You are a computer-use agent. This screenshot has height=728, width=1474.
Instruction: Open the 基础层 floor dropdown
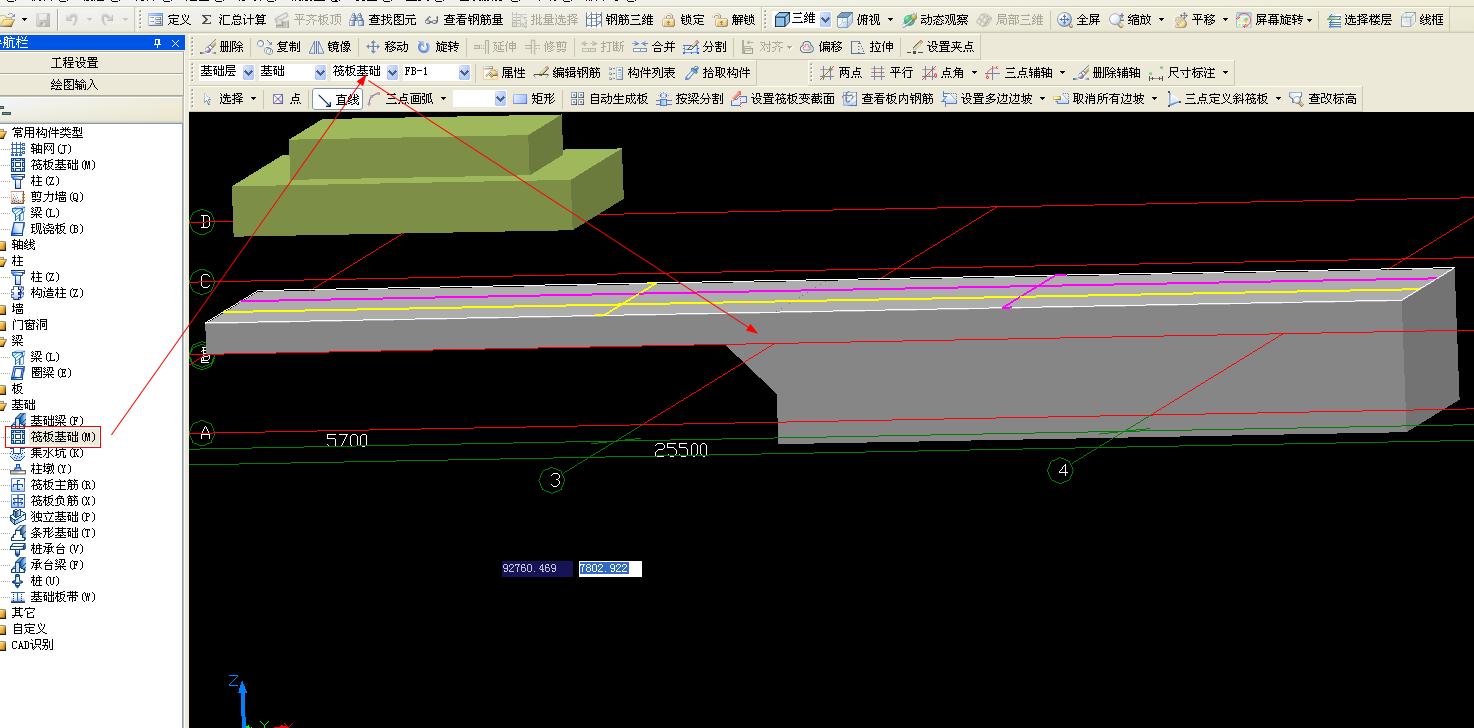coord(248,73)
